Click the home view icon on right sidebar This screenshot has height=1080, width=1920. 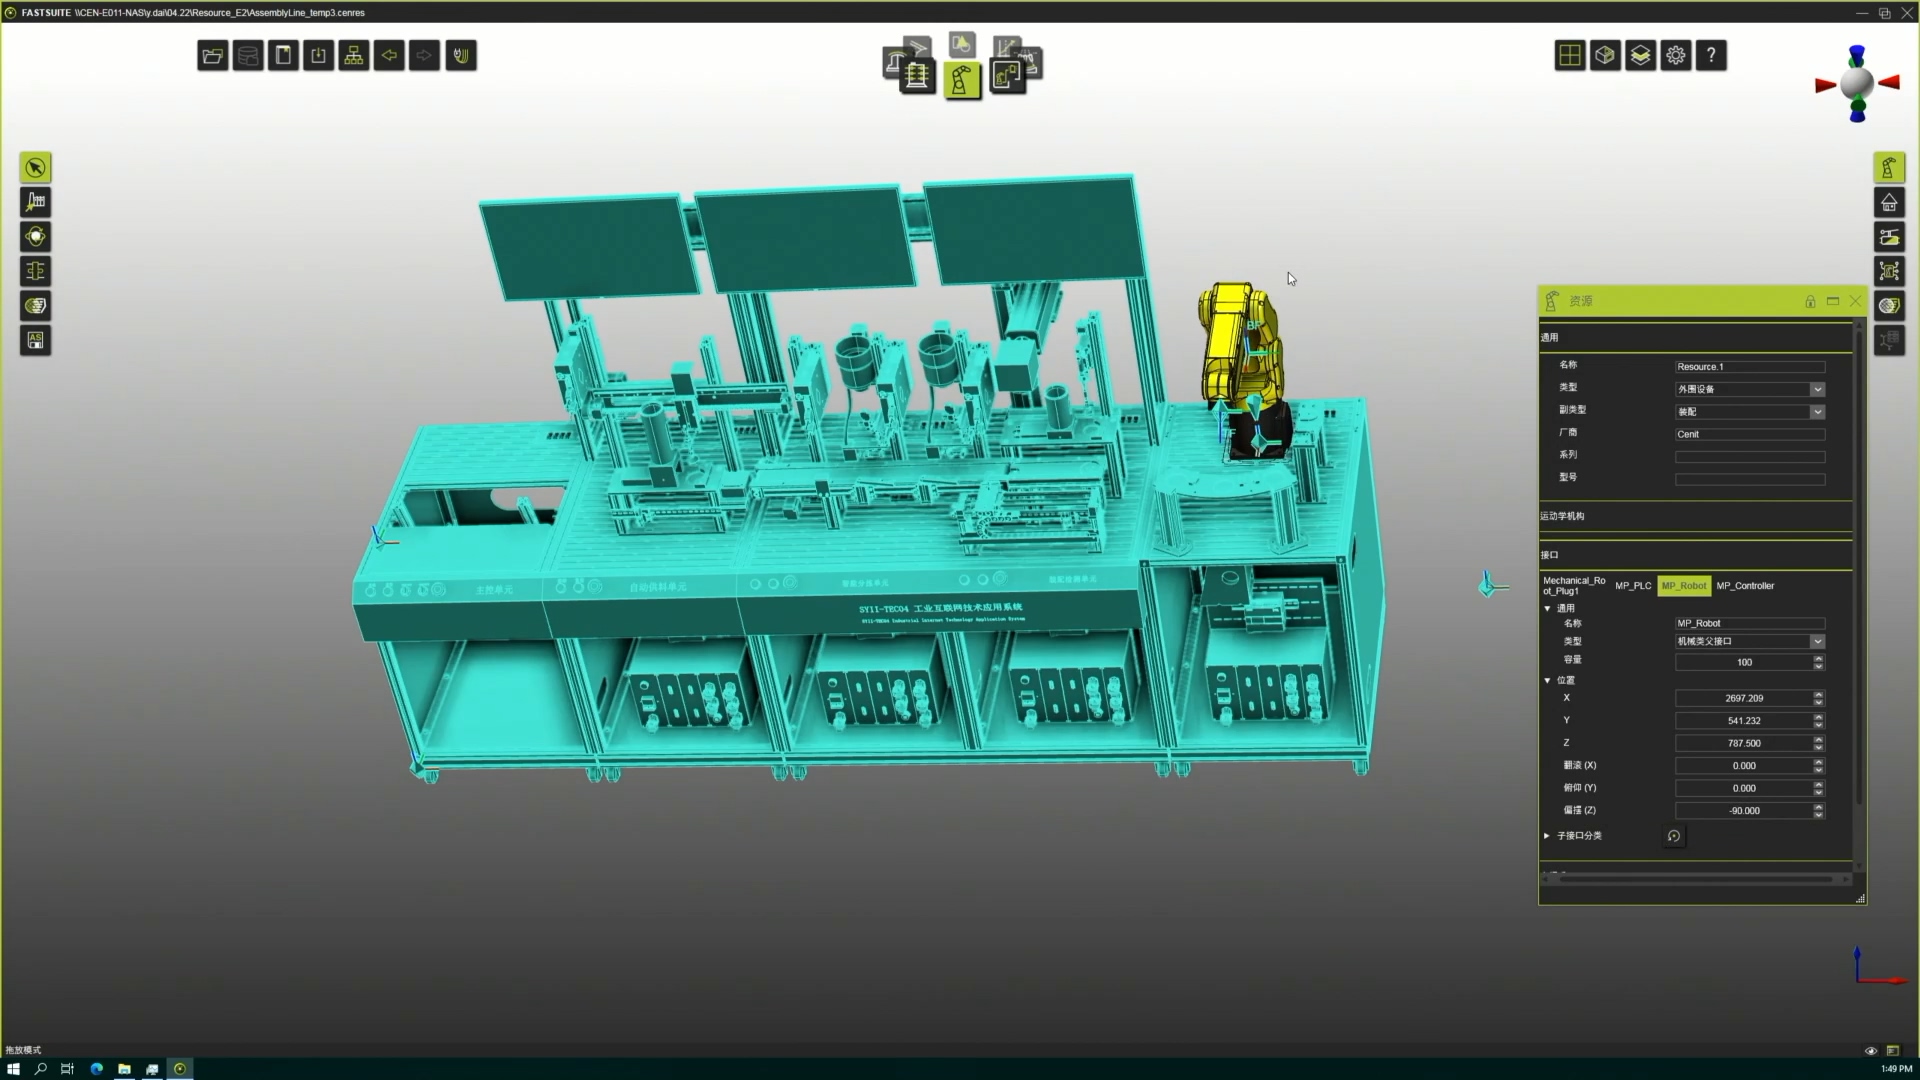click(1889, 203)
